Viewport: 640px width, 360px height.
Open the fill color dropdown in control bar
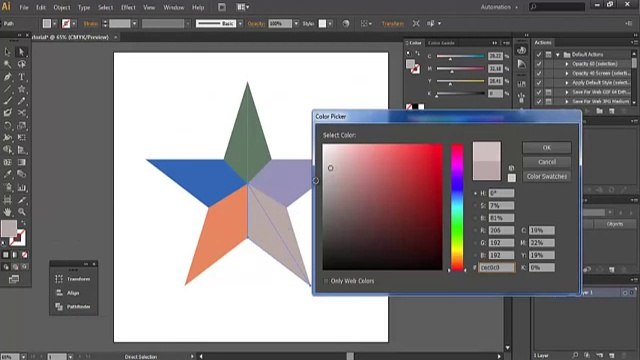point(55,24)
